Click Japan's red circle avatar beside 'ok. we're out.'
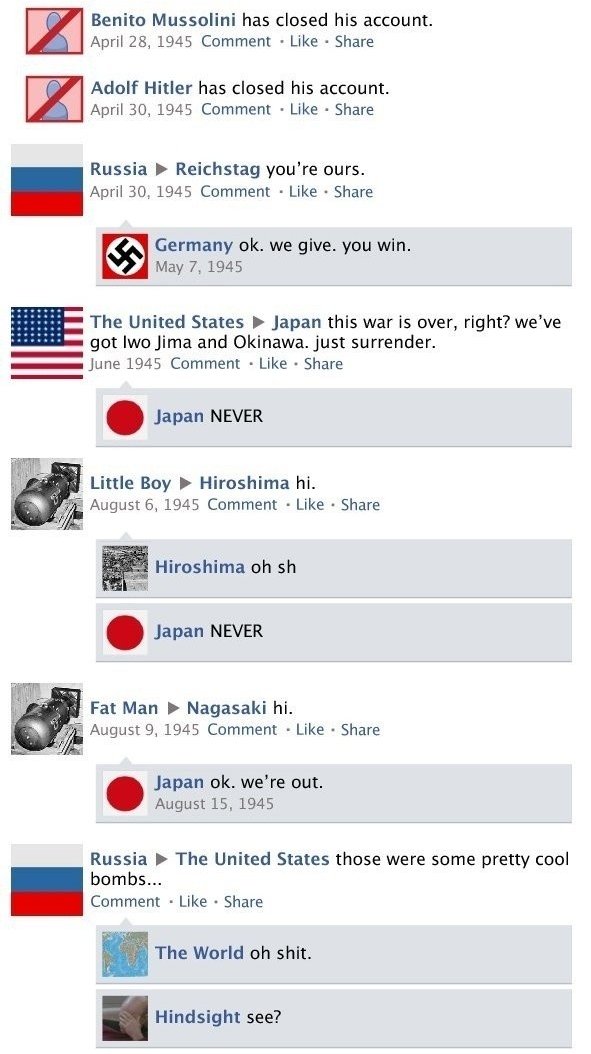This screenshot has width=591, height=1054. [125, 793]
